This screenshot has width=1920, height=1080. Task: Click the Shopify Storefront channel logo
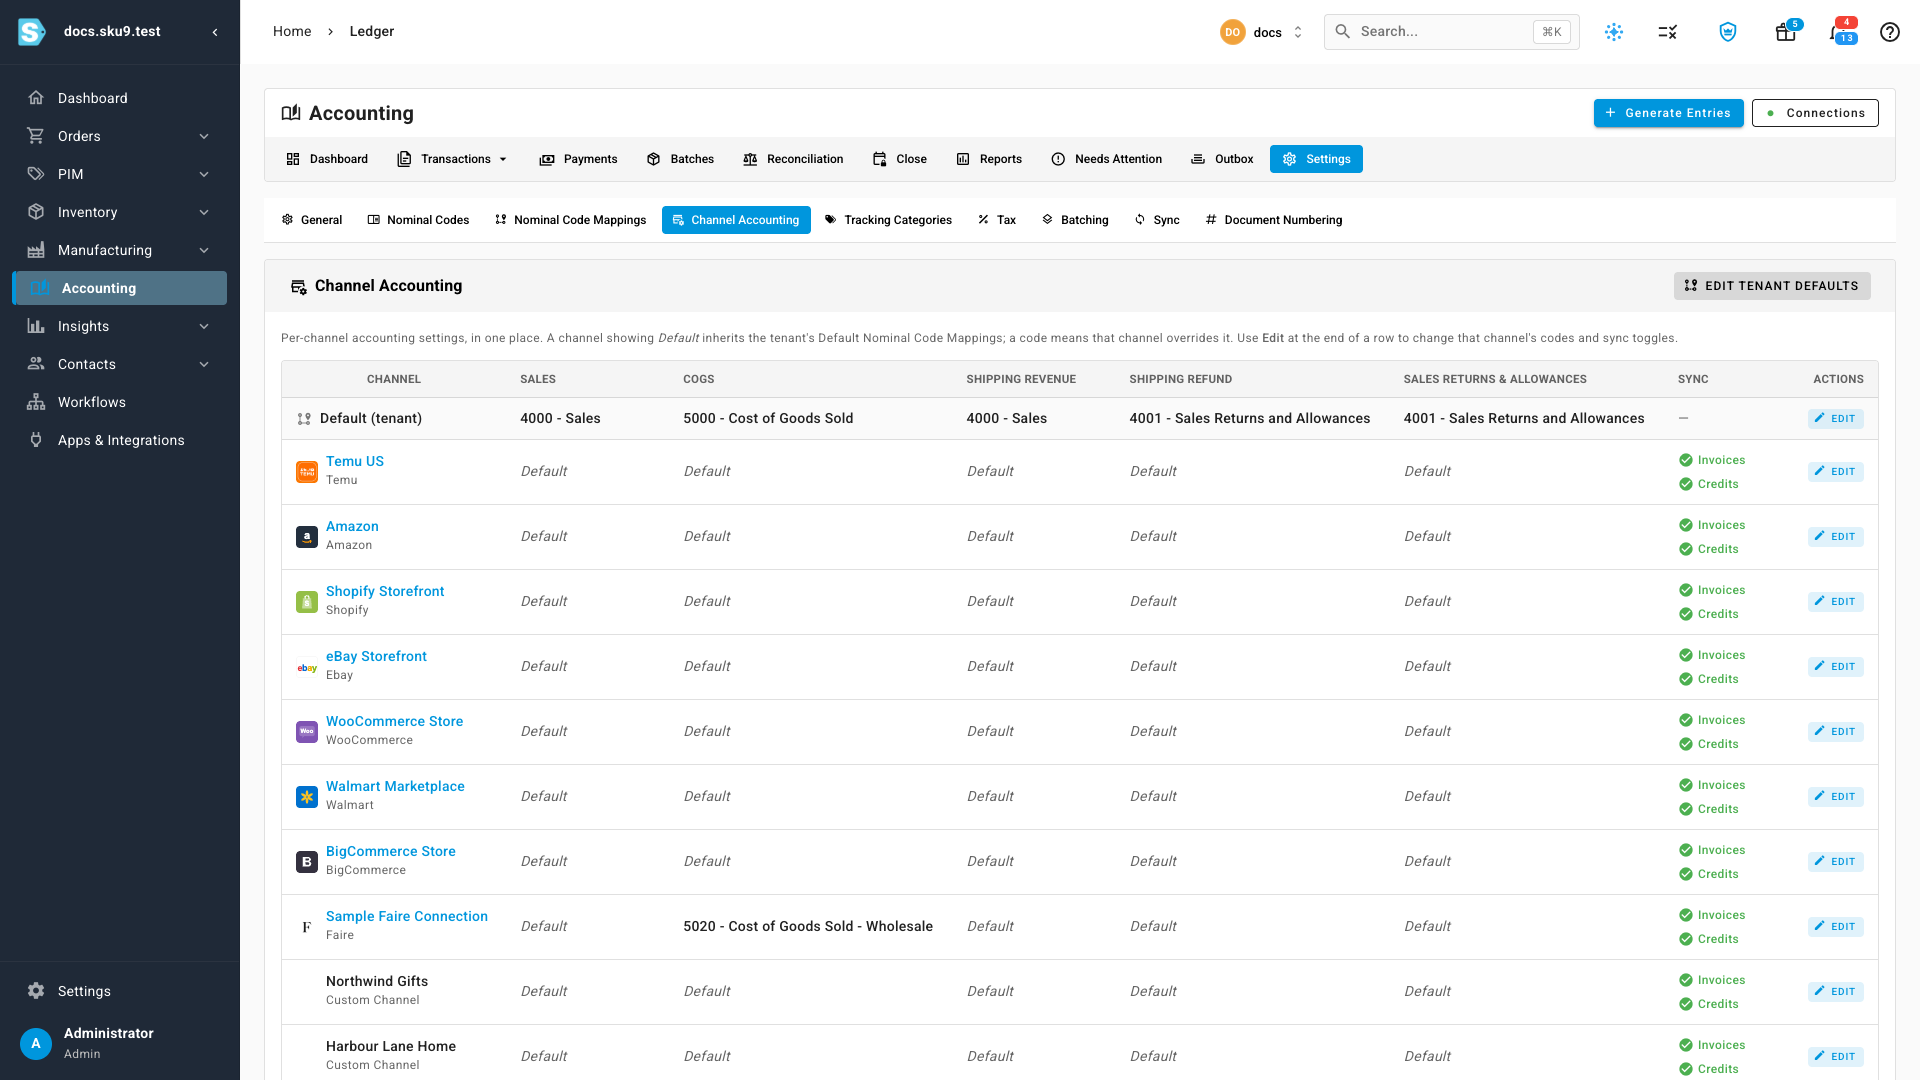click(307, 602)
